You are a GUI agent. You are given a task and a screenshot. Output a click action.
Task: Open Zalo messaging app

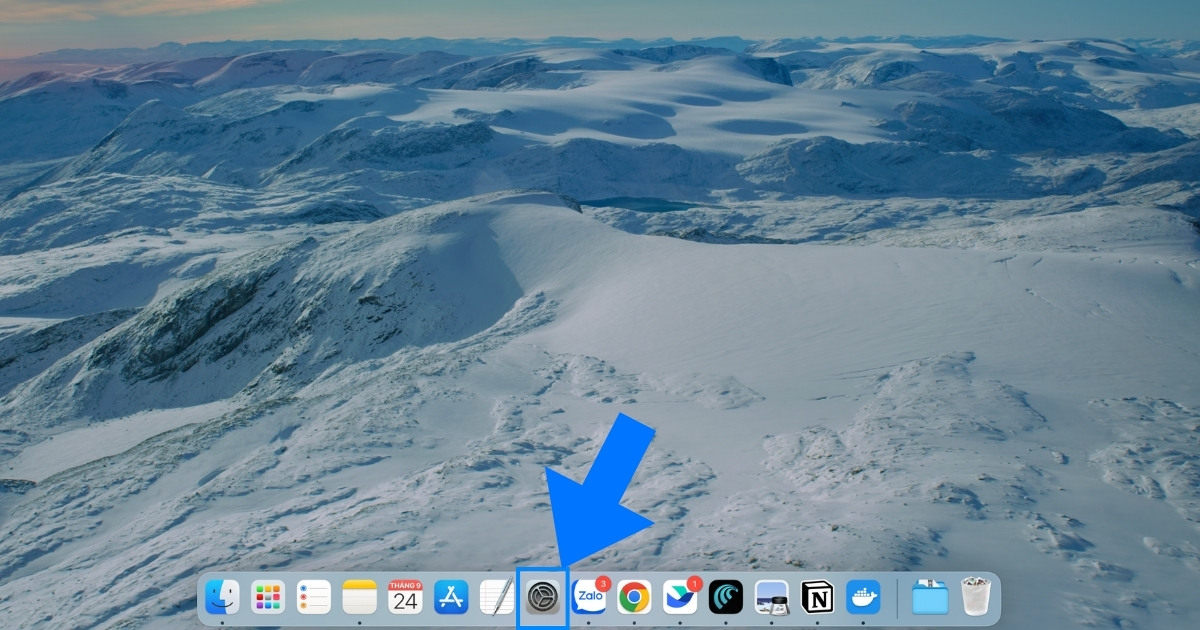588,599
